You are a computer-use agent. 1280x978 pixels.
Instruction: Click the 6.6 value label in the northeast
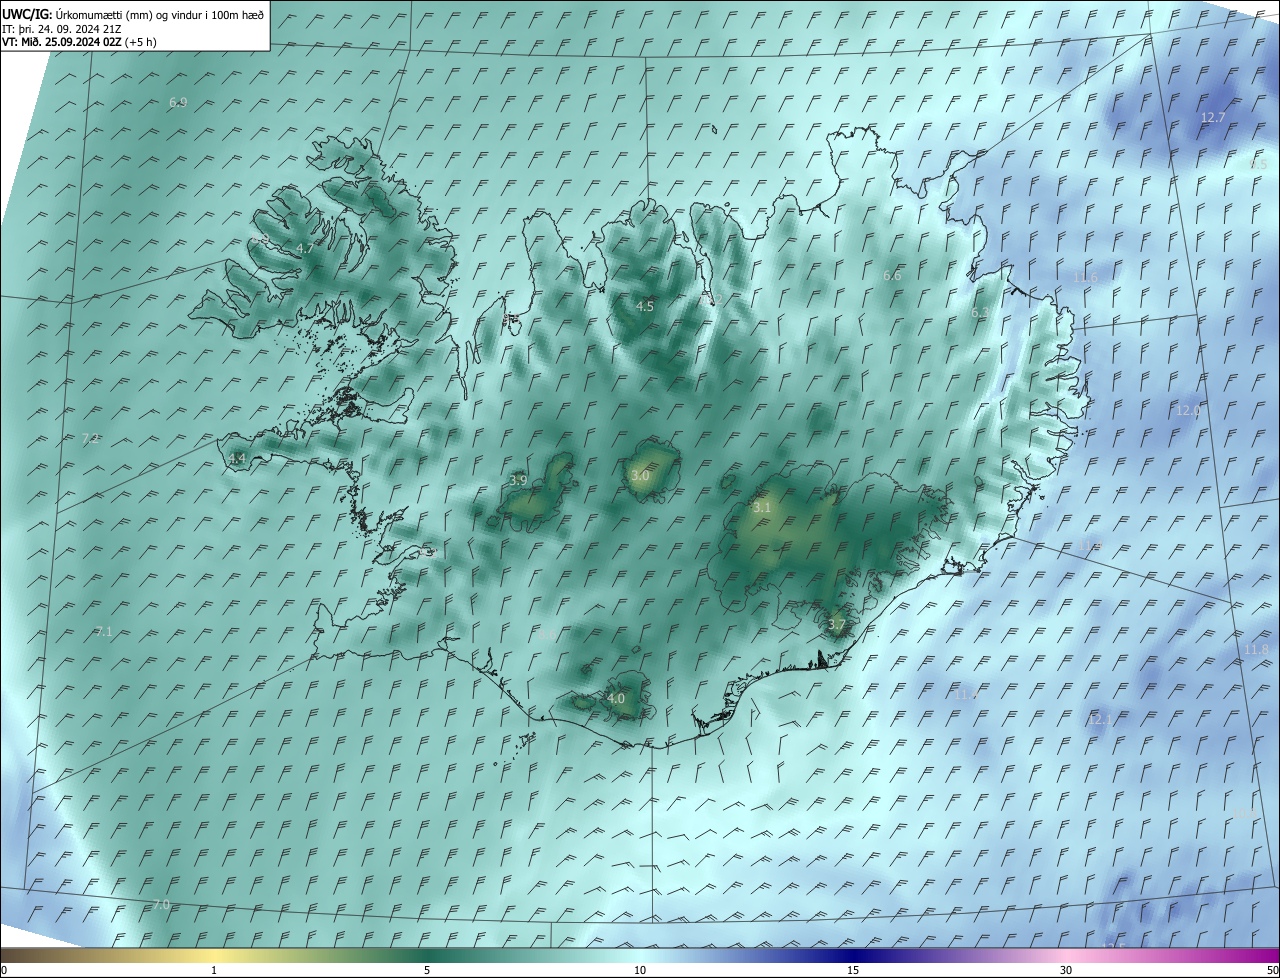coord(892,276)
